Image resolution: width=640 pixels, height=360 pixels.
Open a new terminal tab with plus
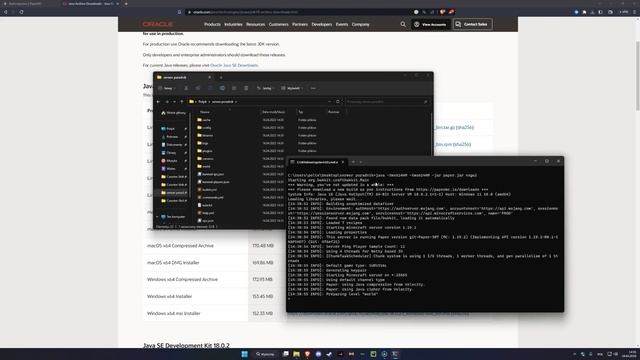(x=353, y=162)
